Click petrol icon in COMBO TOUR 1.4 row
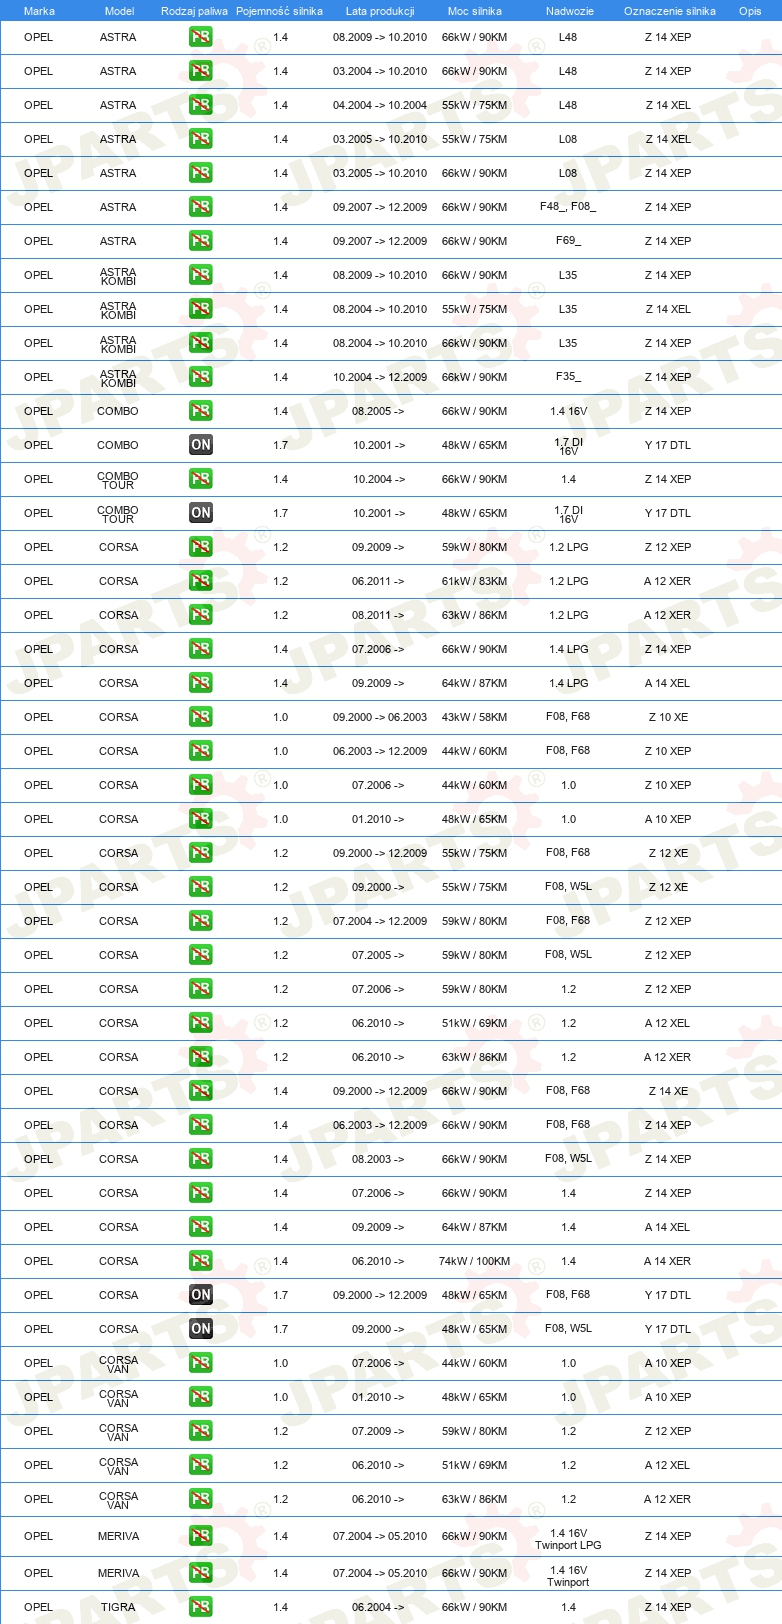The height and width of the screenshot is (1624, 782). [x=201, y=479]
